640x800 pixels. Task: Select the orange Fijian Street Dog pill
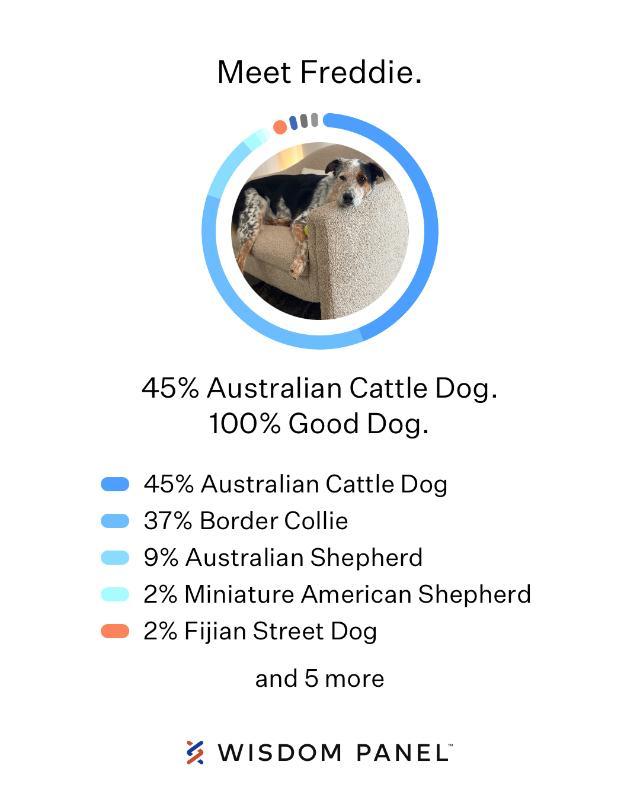(115, 631)
